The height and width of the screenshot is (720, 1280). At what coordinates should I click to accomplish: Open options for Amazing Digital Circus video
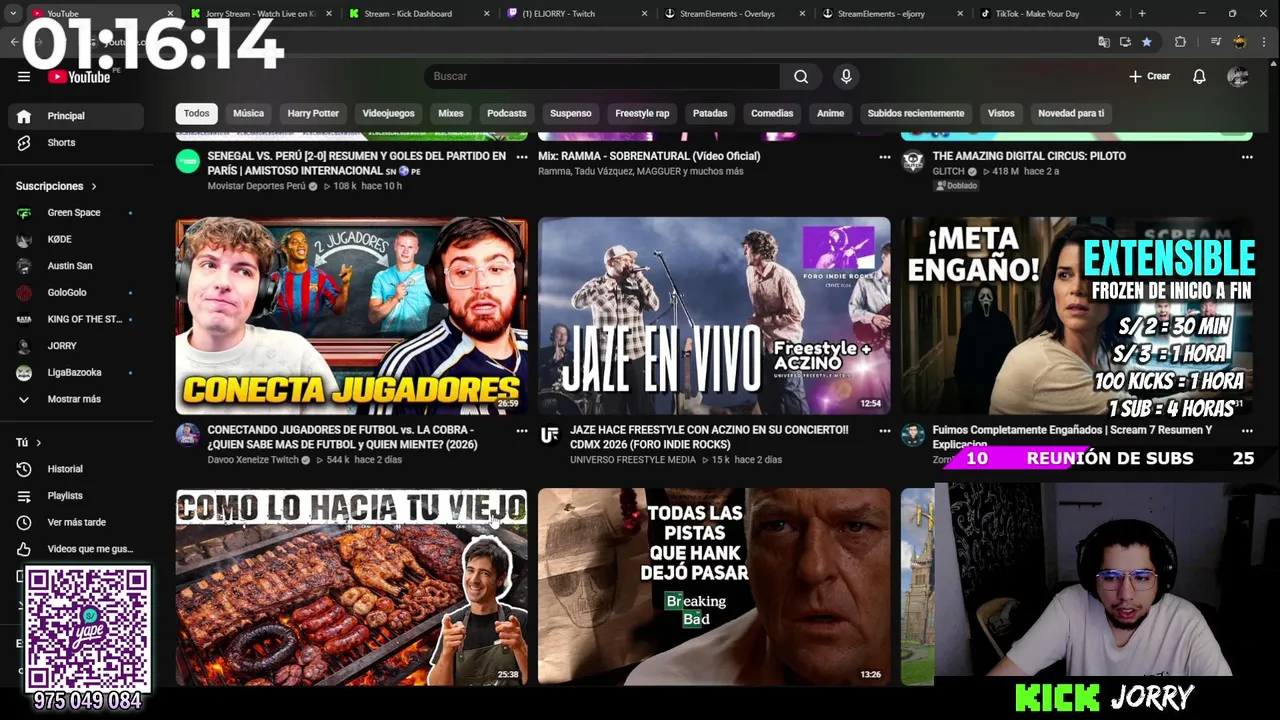pos(1247,157)
